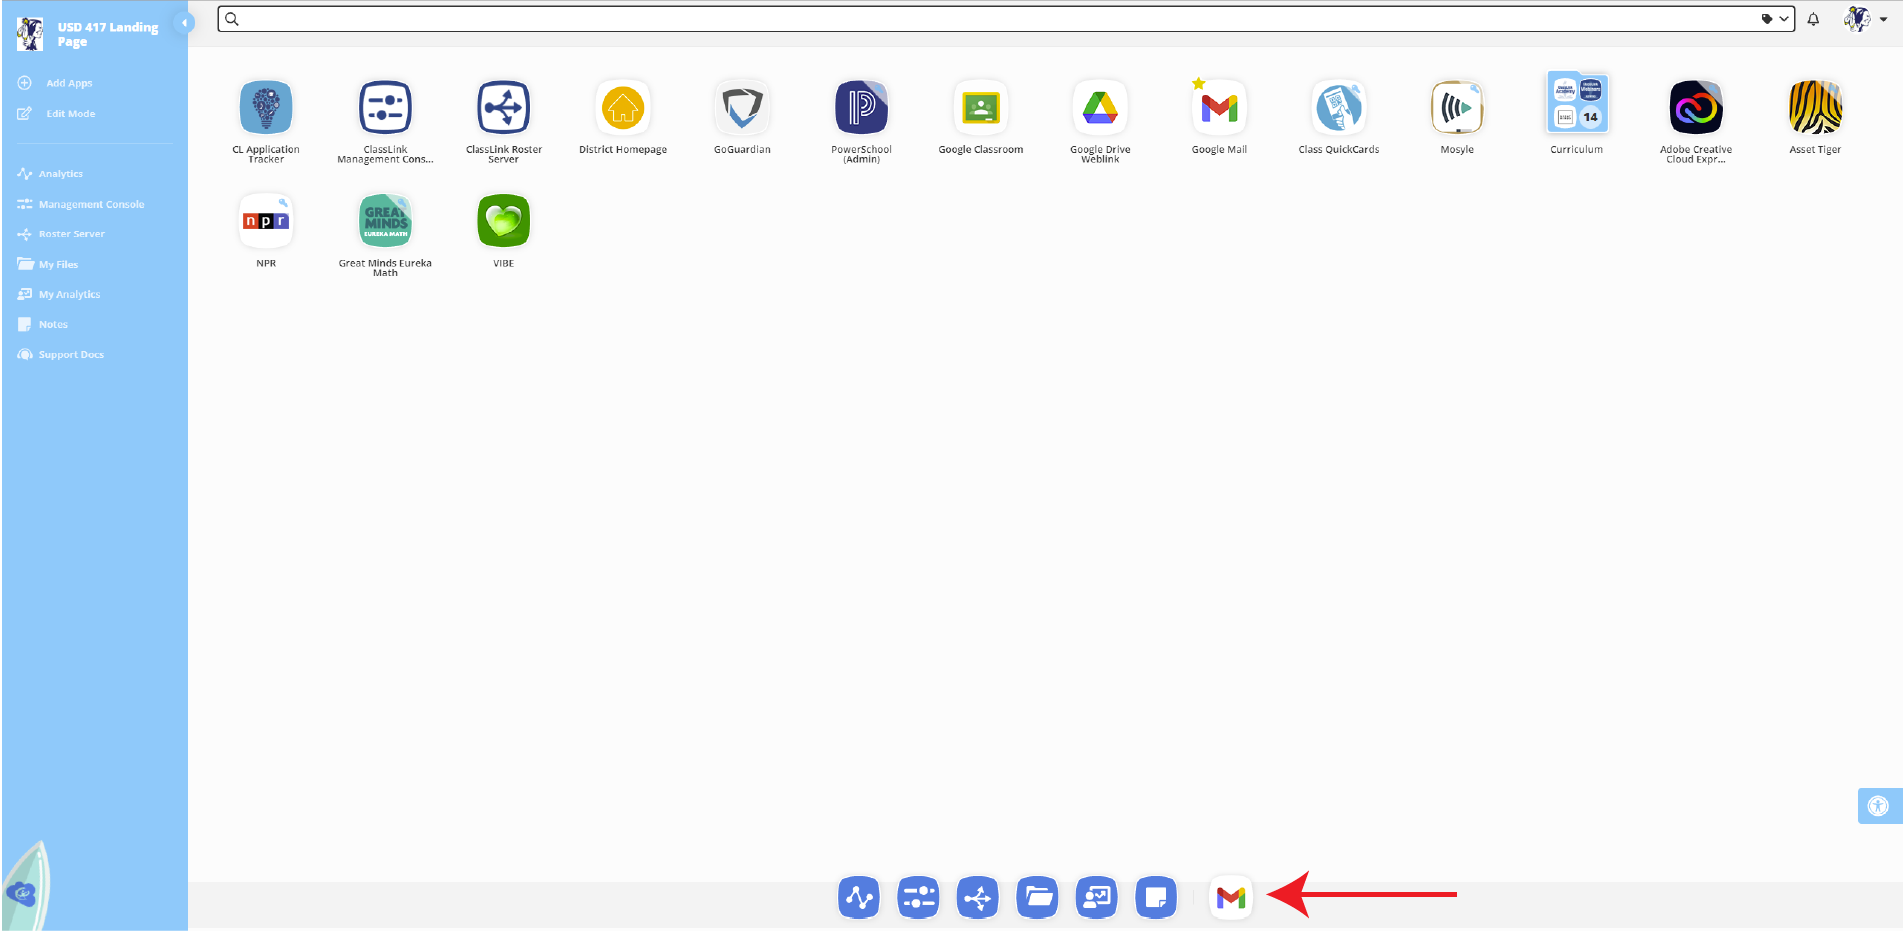
Task: Launch the NPR app
Action: click(x=266, y=221)
